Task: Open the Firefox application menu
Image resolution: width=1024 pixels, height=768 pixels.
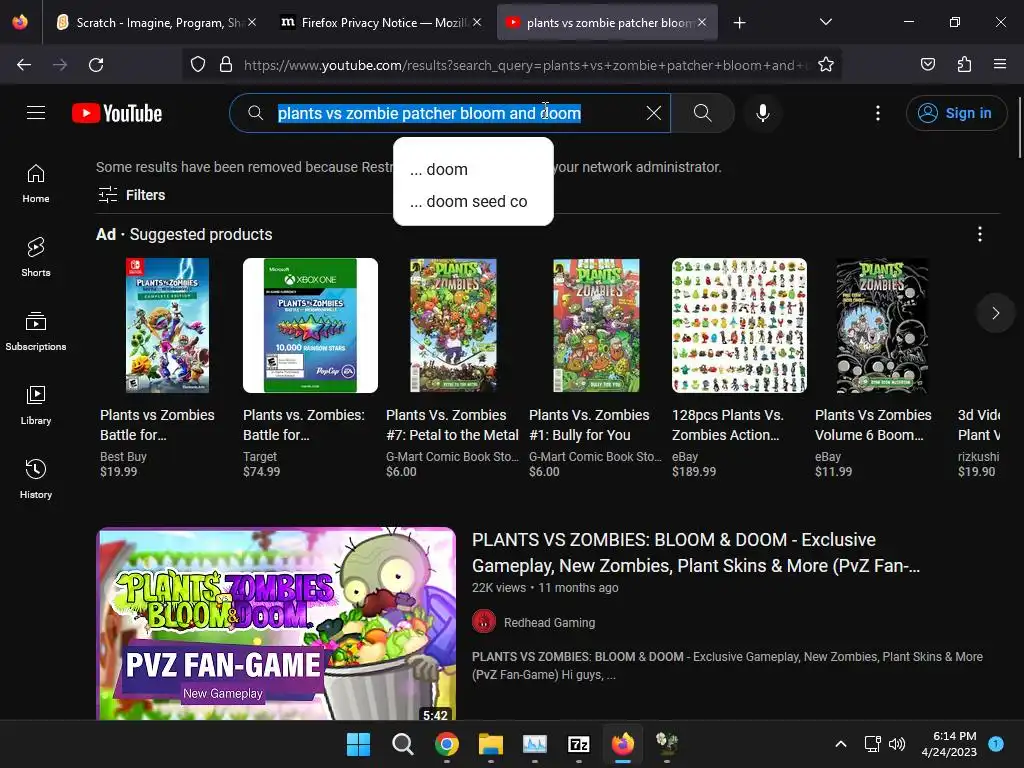Action: coord(1000,64)
